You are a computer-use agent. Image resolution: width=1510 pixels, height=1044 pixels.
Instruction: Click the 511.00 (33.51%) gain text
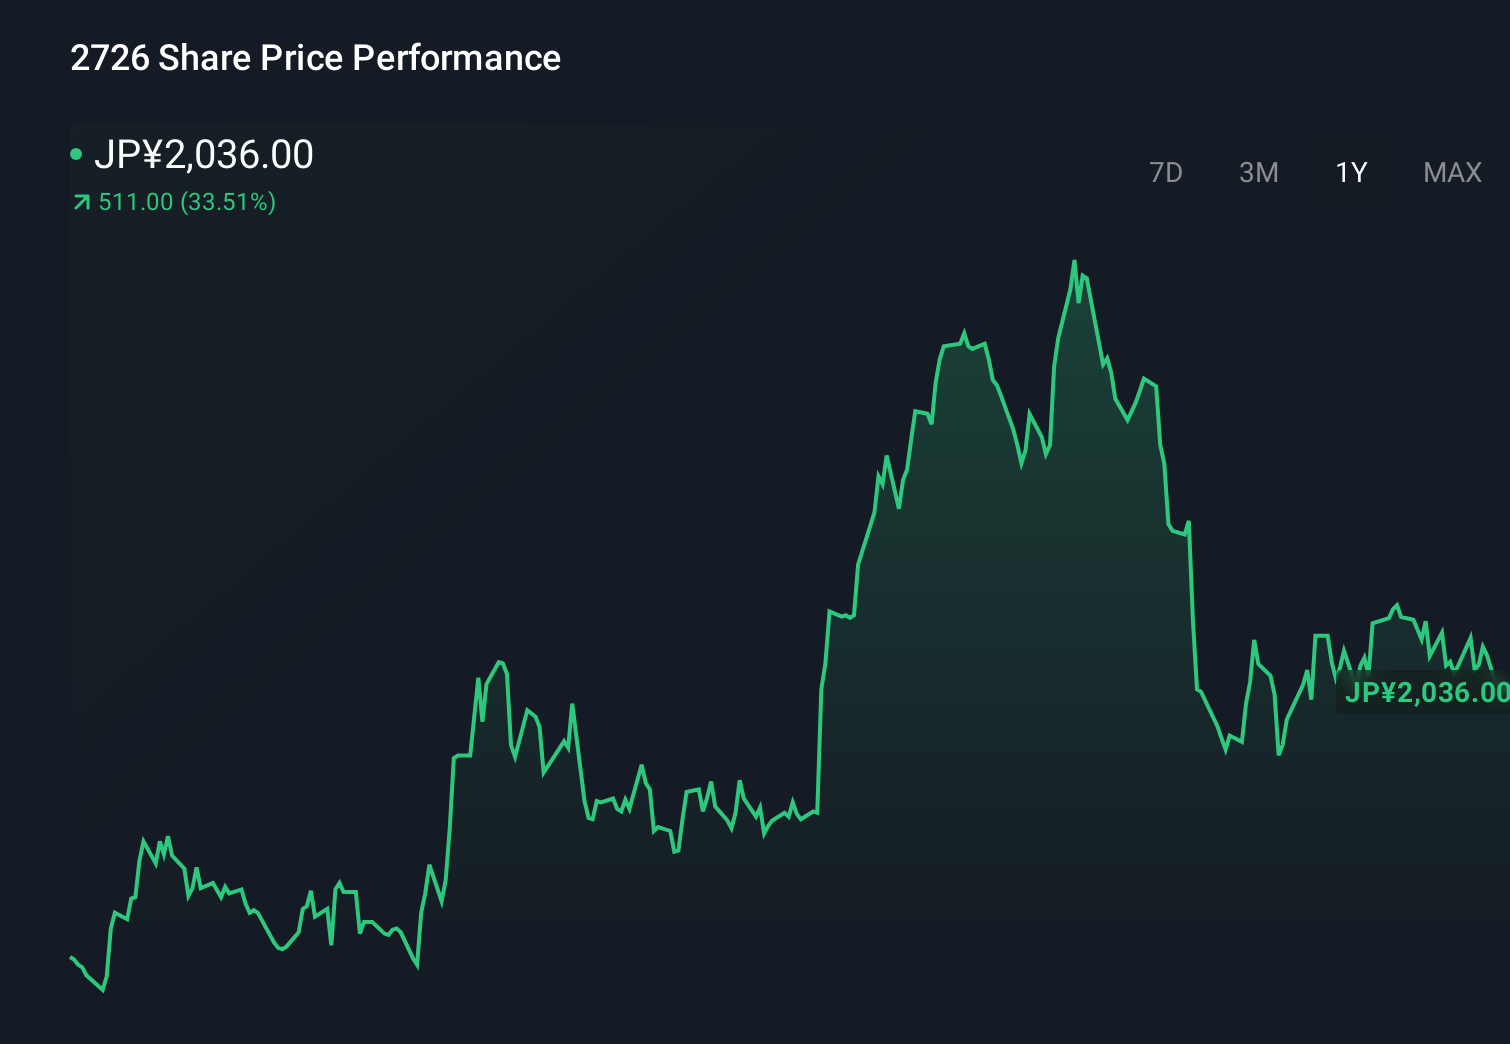point(186,202)
